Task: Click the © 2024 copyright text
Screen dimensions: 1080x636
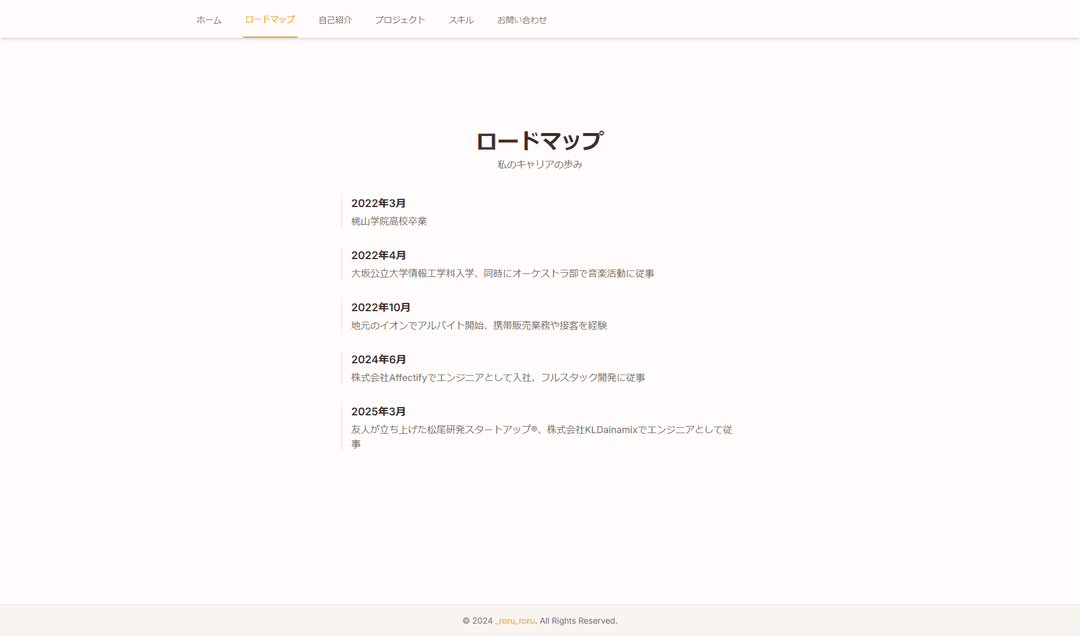Action: point(477,621)
